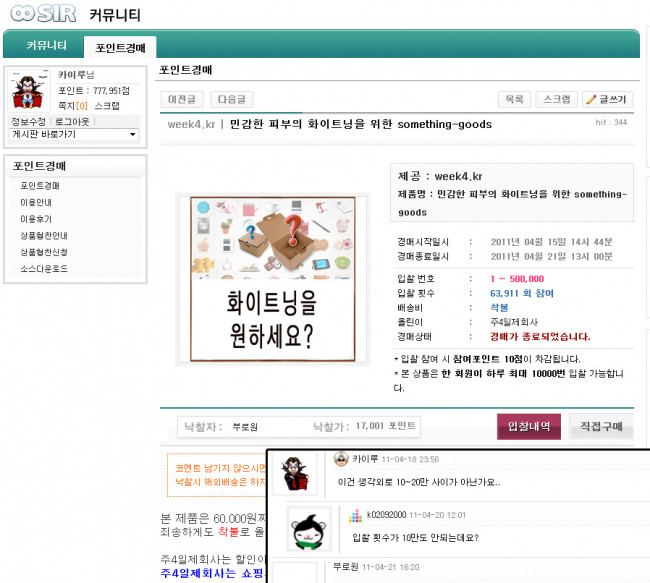Screen dimensions: 650x583
Task: Click the colorful level icon beside k02092000
Action: tap(355, 515)
